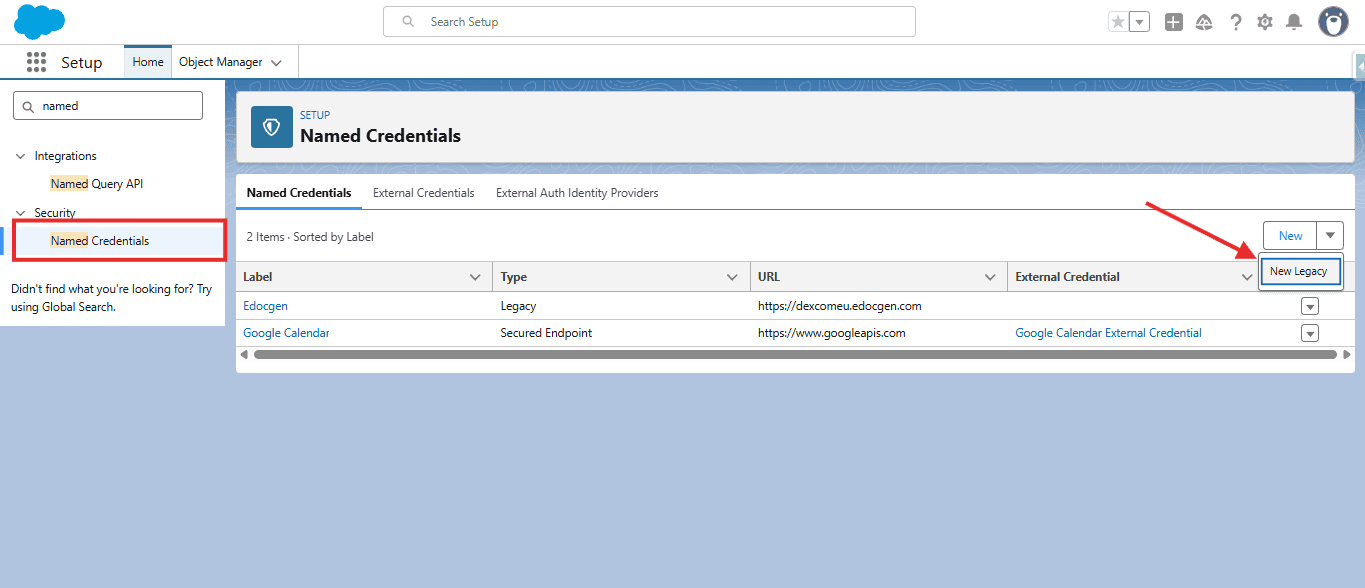
Task: Open the setup gear icon
Action: pos(1265,22)
